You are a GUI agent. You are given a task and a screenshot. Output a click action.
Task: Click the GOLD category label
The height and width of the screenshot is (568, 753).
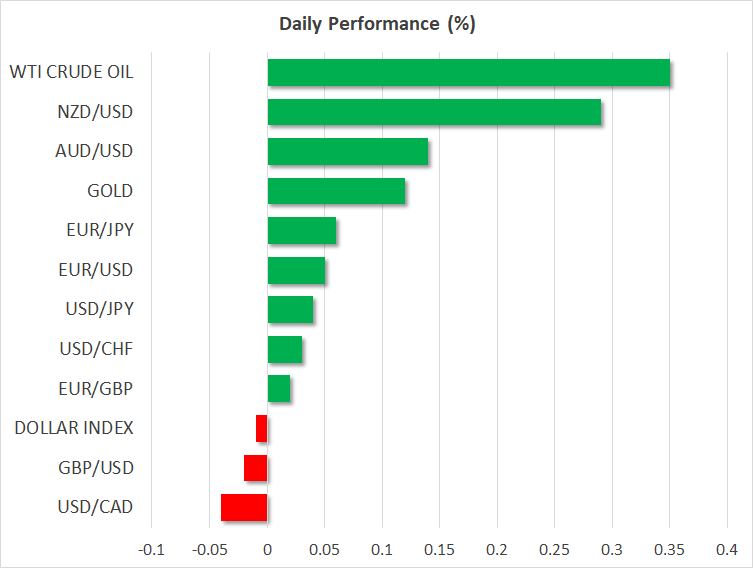click(x=110, y=190)
